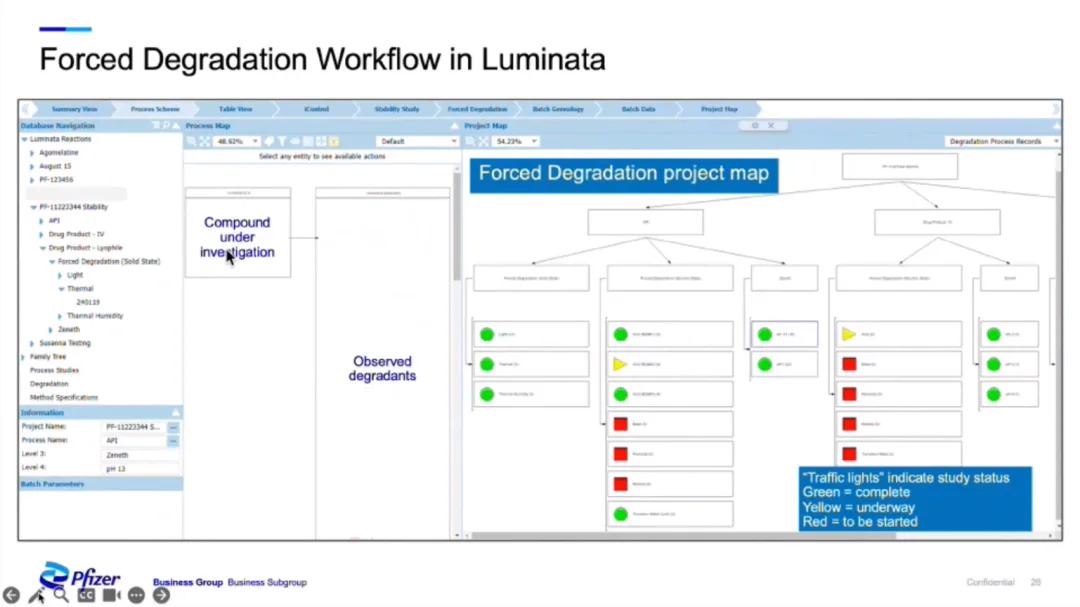Collapse the Process Map panel arrow
1080x607 pixels.
point(454,125)
